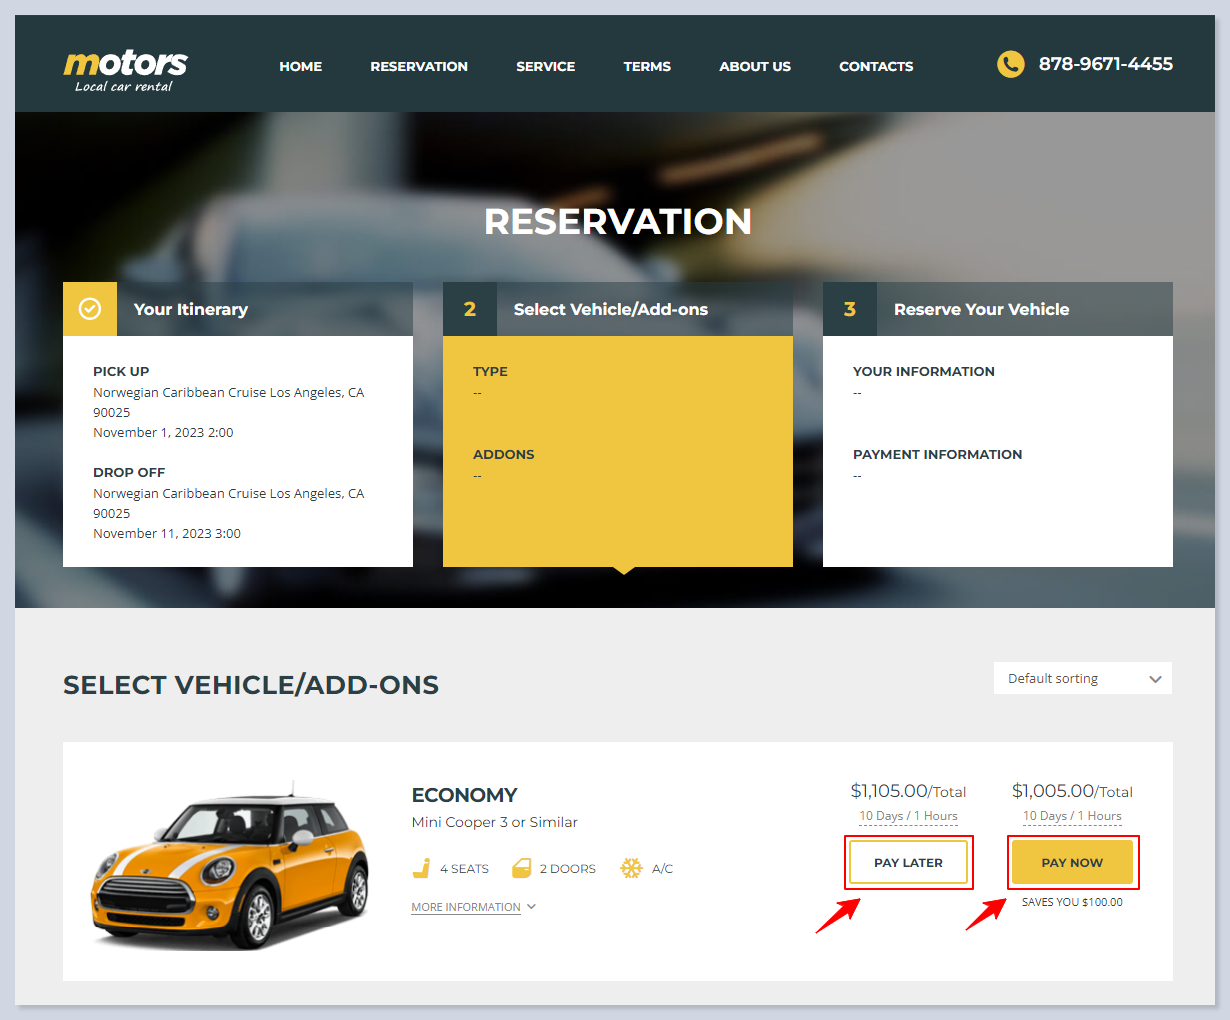Image resolution: width=1230 pixels, height=1020 pixels.
Task: Click the Motors logo
Action: pyautogui.click(x=125, y=70)
